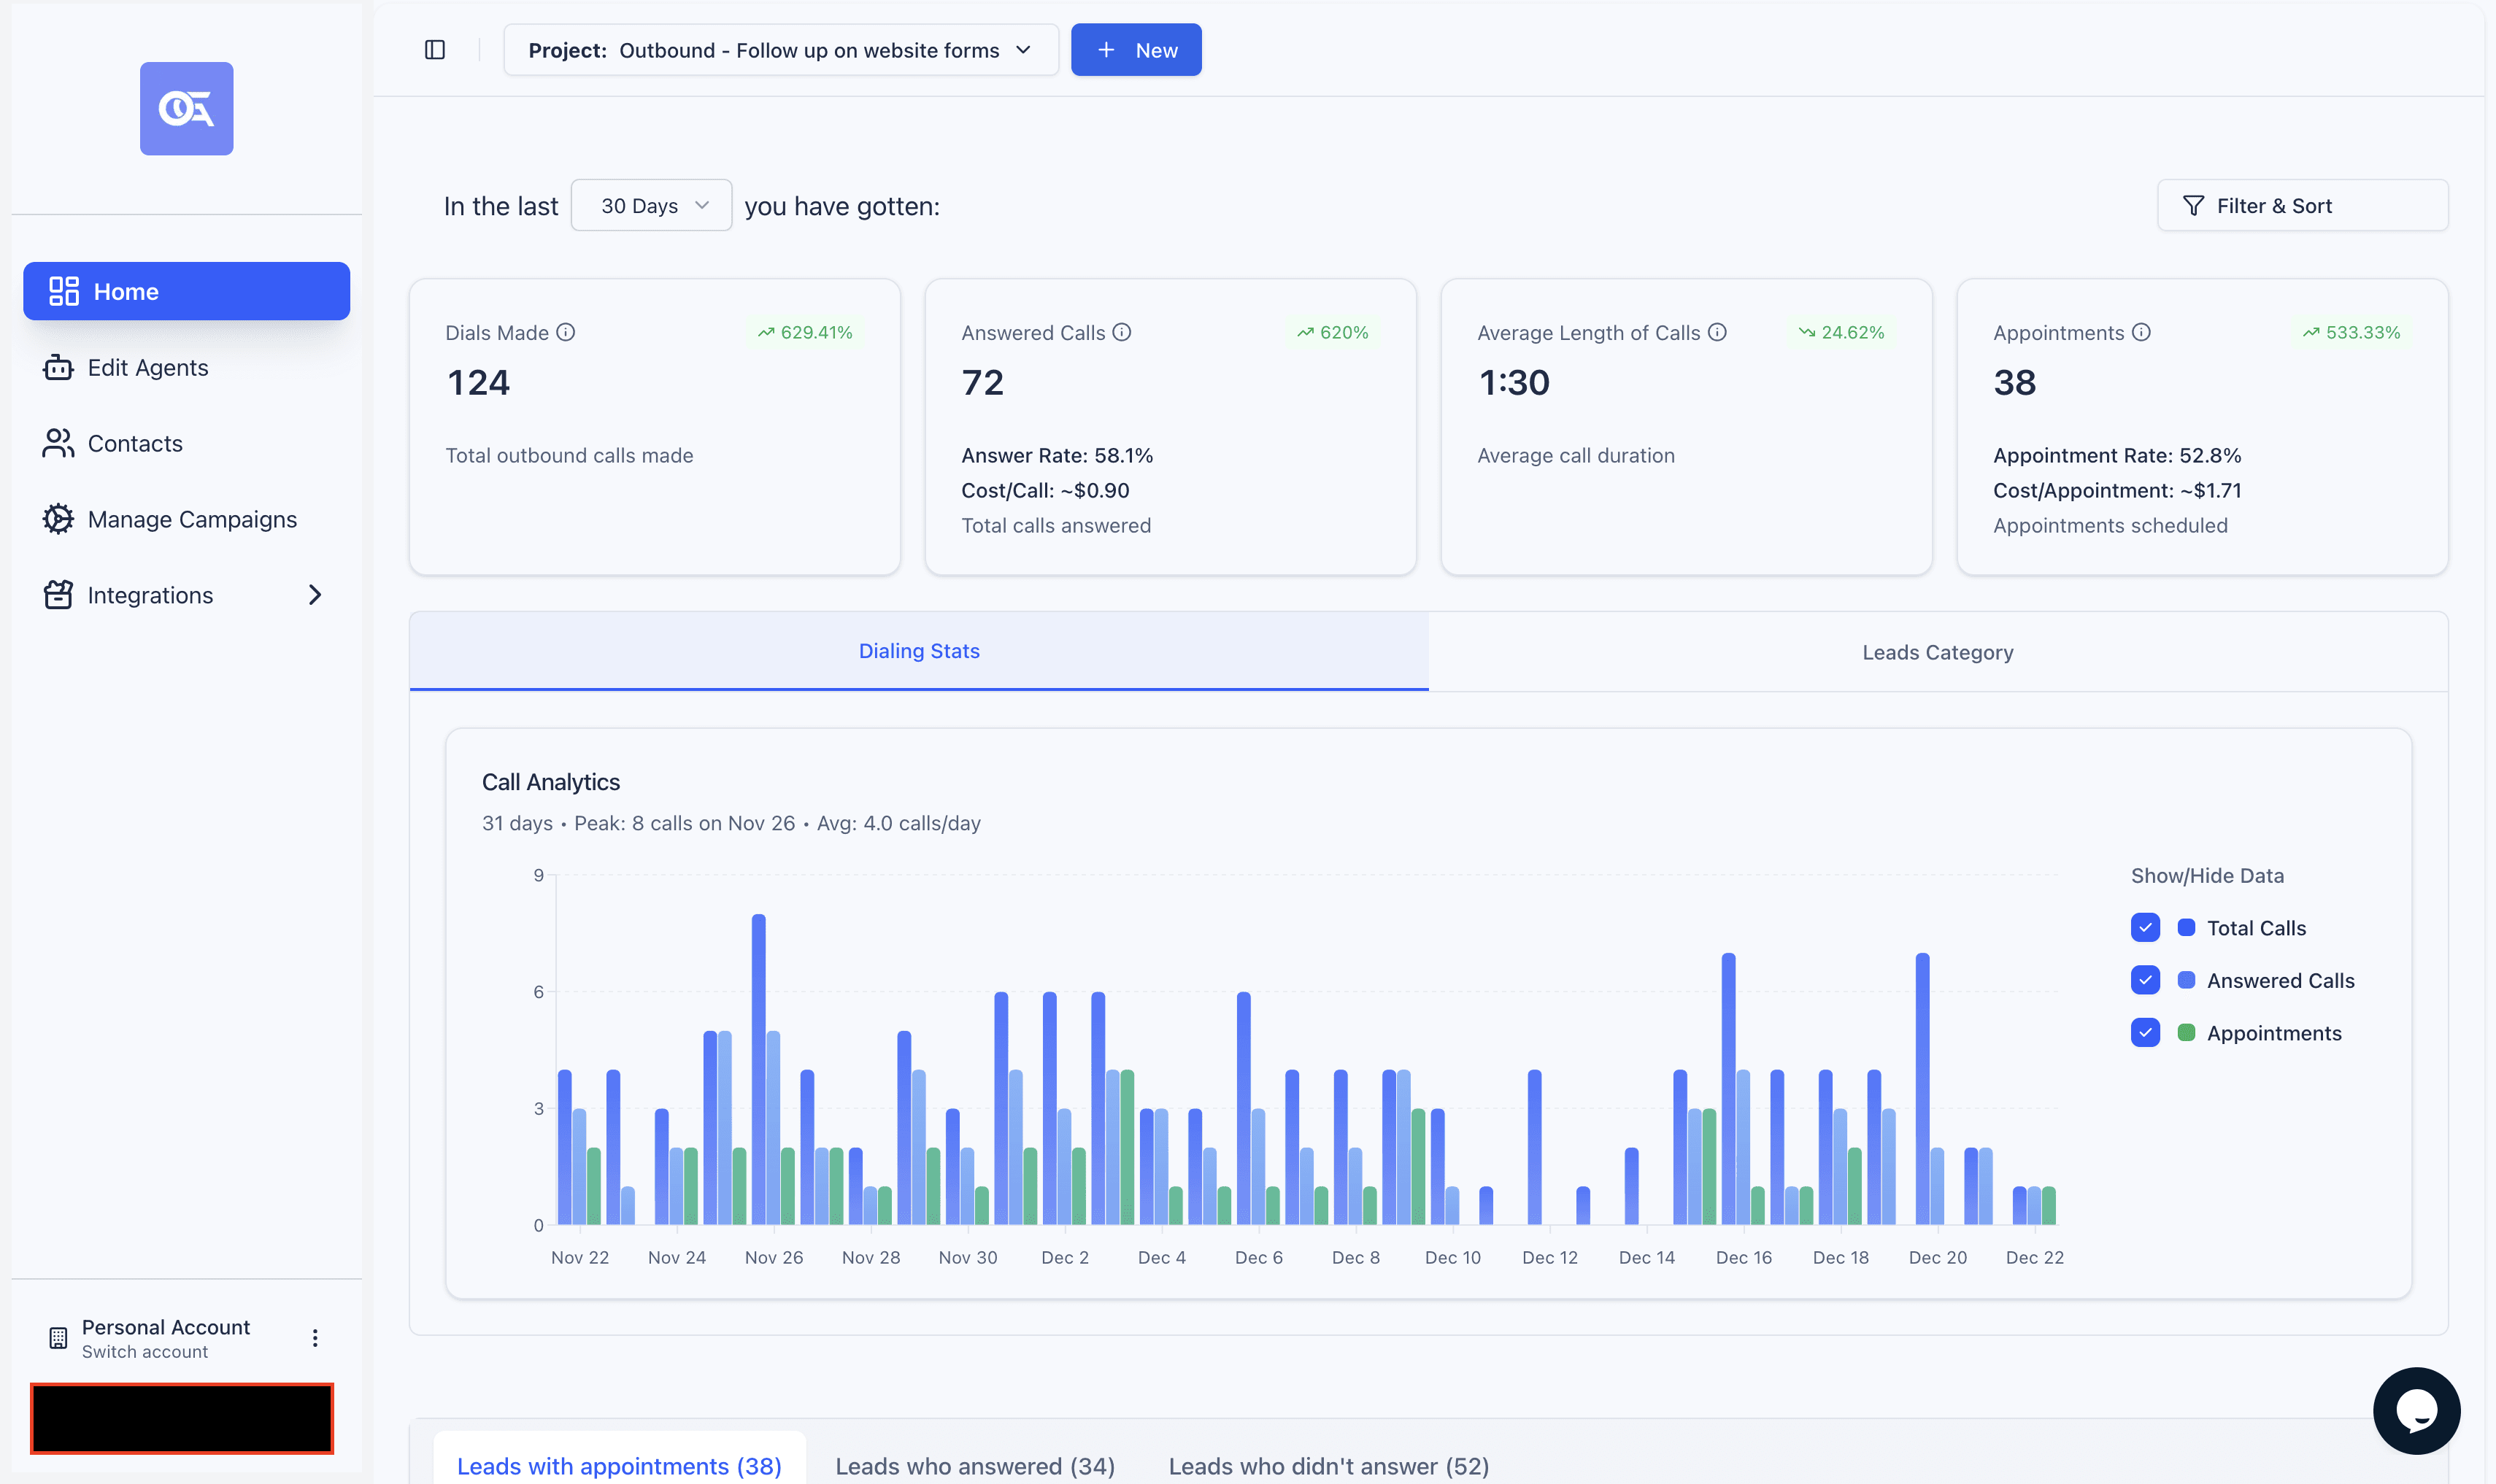Click the Dials Made info icon
Viewport: 2496px width, 1484px height.
pos(566,332)
